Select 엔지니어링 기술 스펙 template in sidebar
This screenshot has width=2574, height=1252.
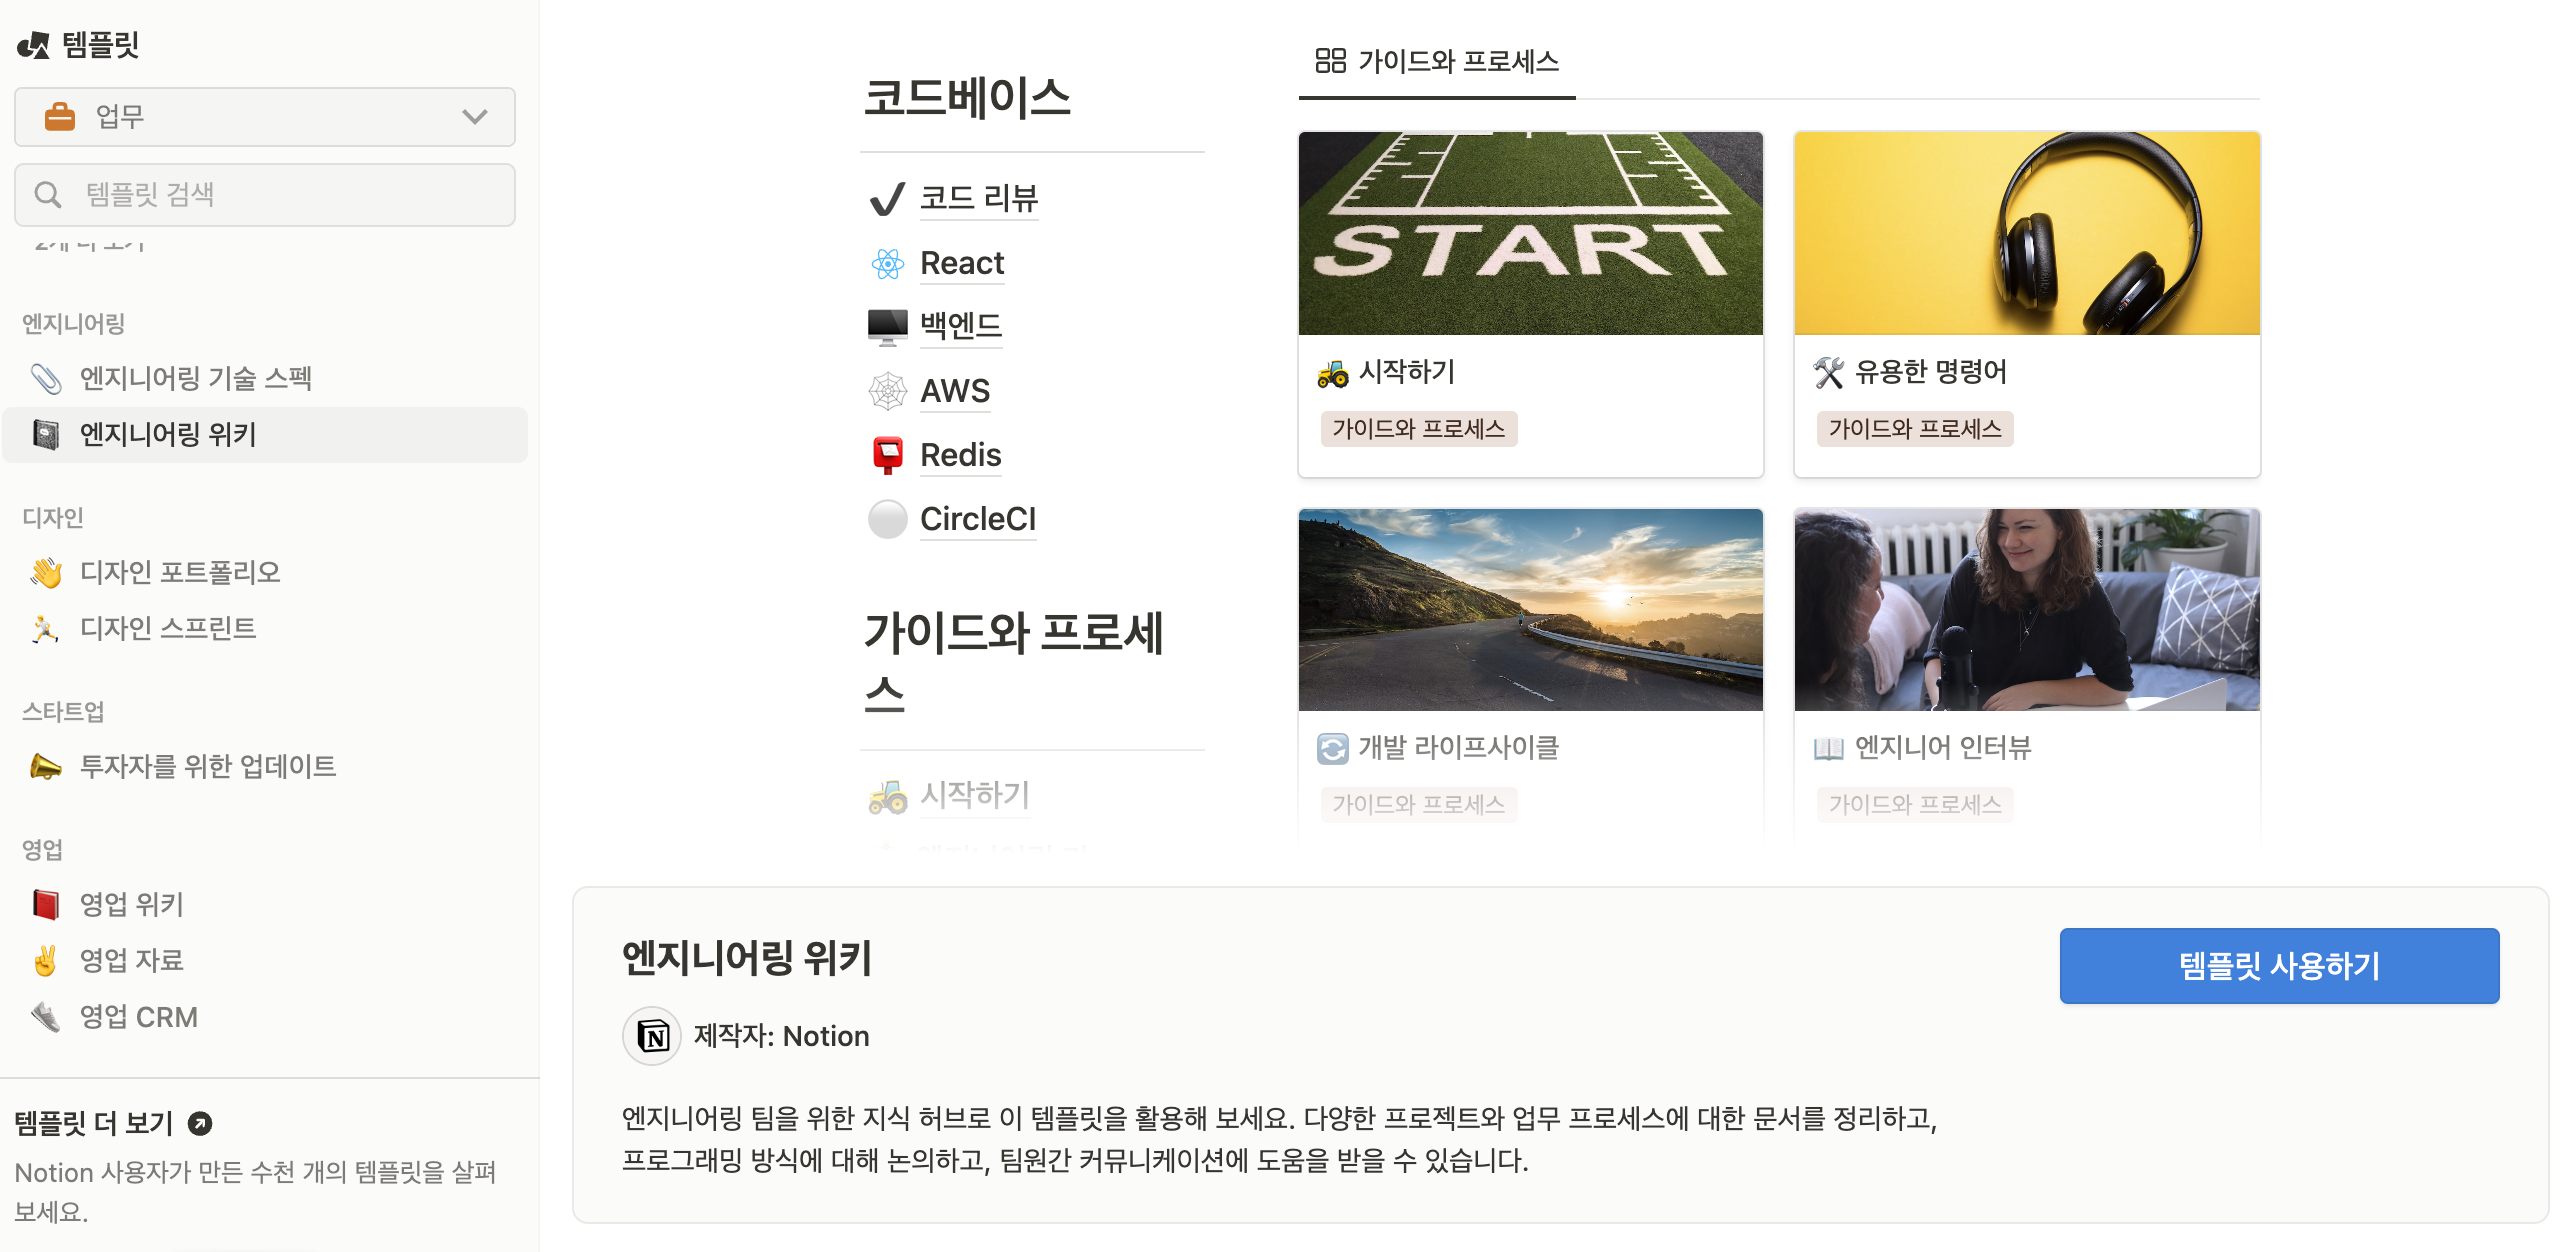[x=196, y=378]
